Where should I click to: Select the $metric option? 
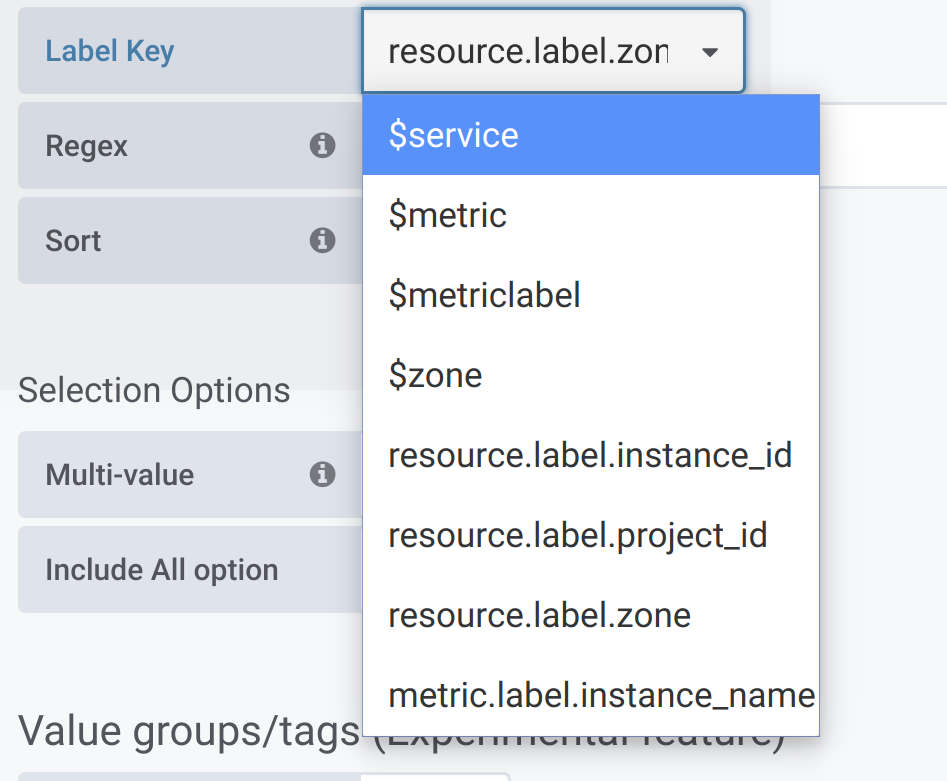[x=447, y=214]
